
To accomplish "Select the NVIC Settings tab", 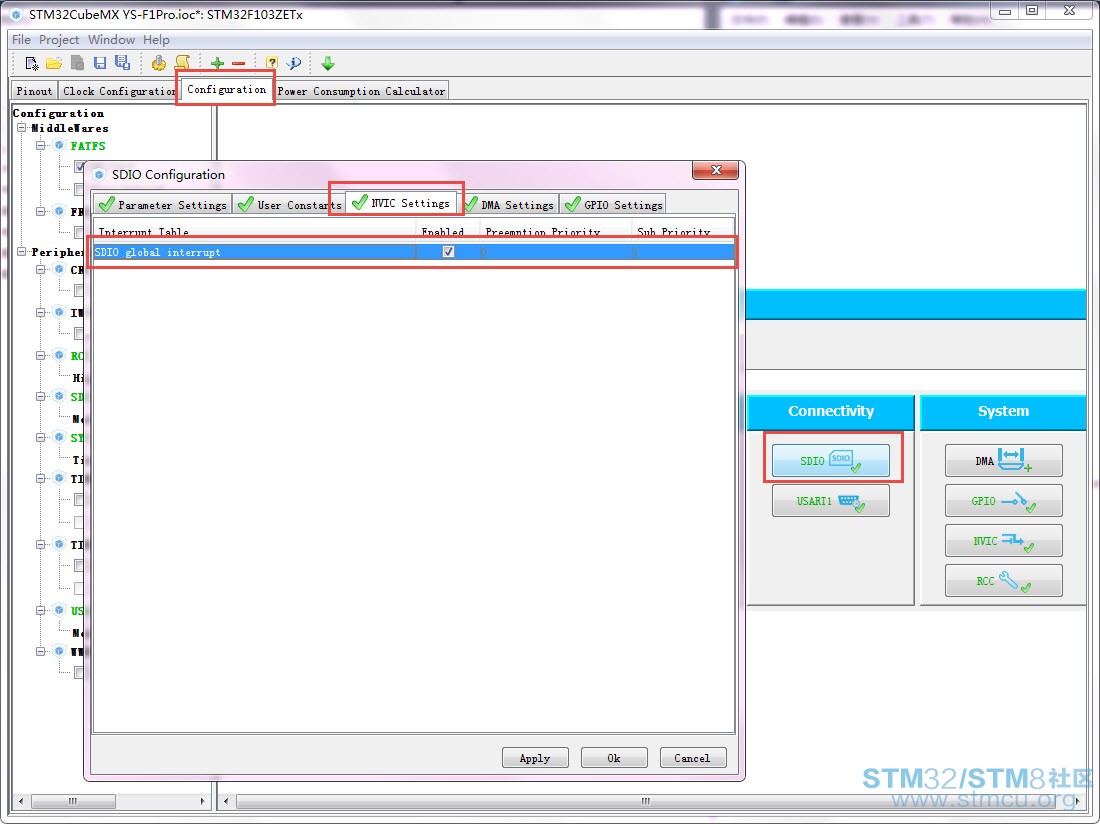I will pyautogui.click(x=401, y=203).
